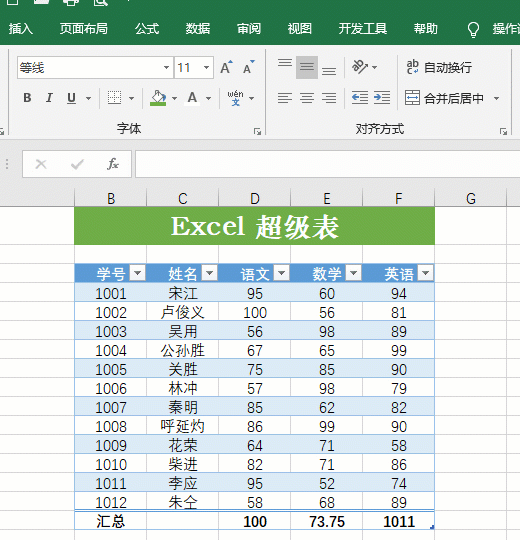Open 对齐方式 group dialog launcher
This screenshot has height=540, width=520.
[x=503, y=131]
